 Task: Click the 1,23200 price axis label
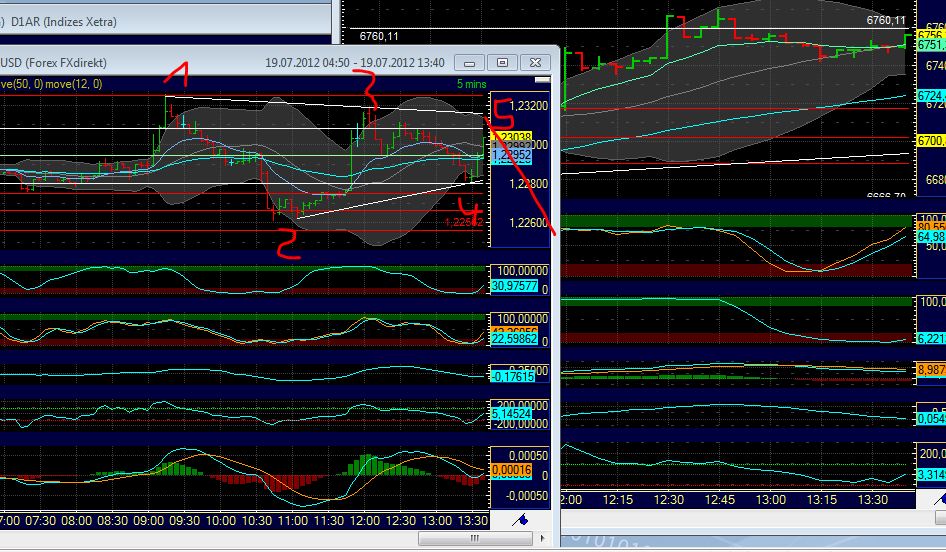[x=529, y=106]
